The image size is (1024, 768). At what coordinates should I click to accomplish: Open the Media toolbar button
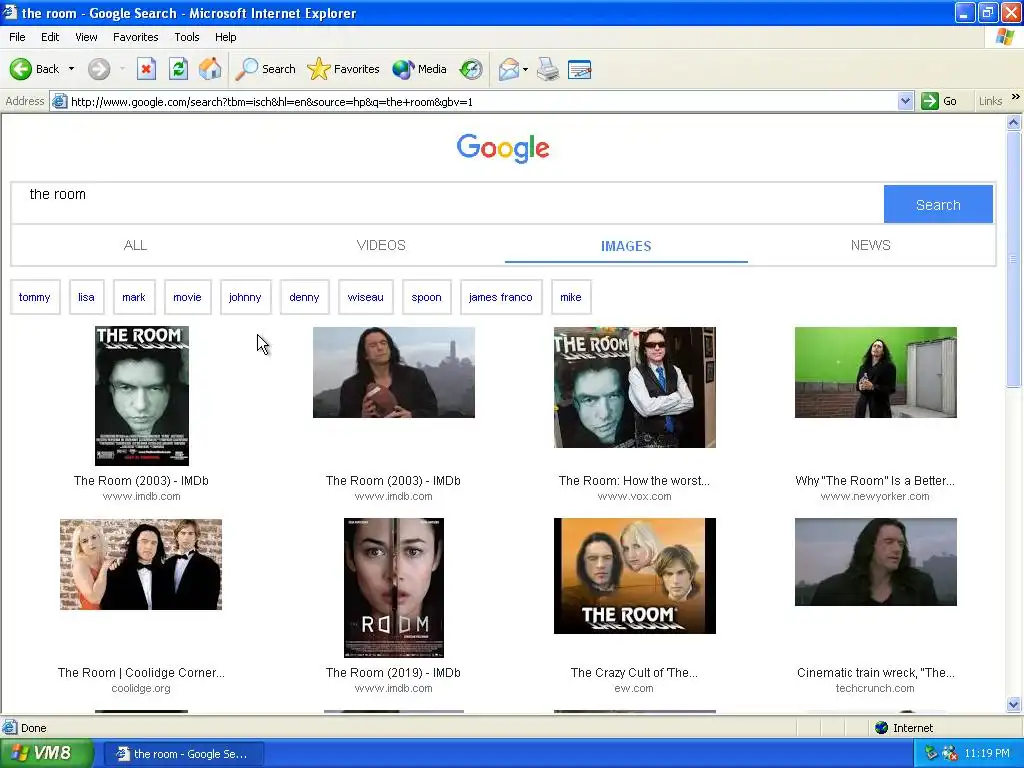[x=419, y=69]
